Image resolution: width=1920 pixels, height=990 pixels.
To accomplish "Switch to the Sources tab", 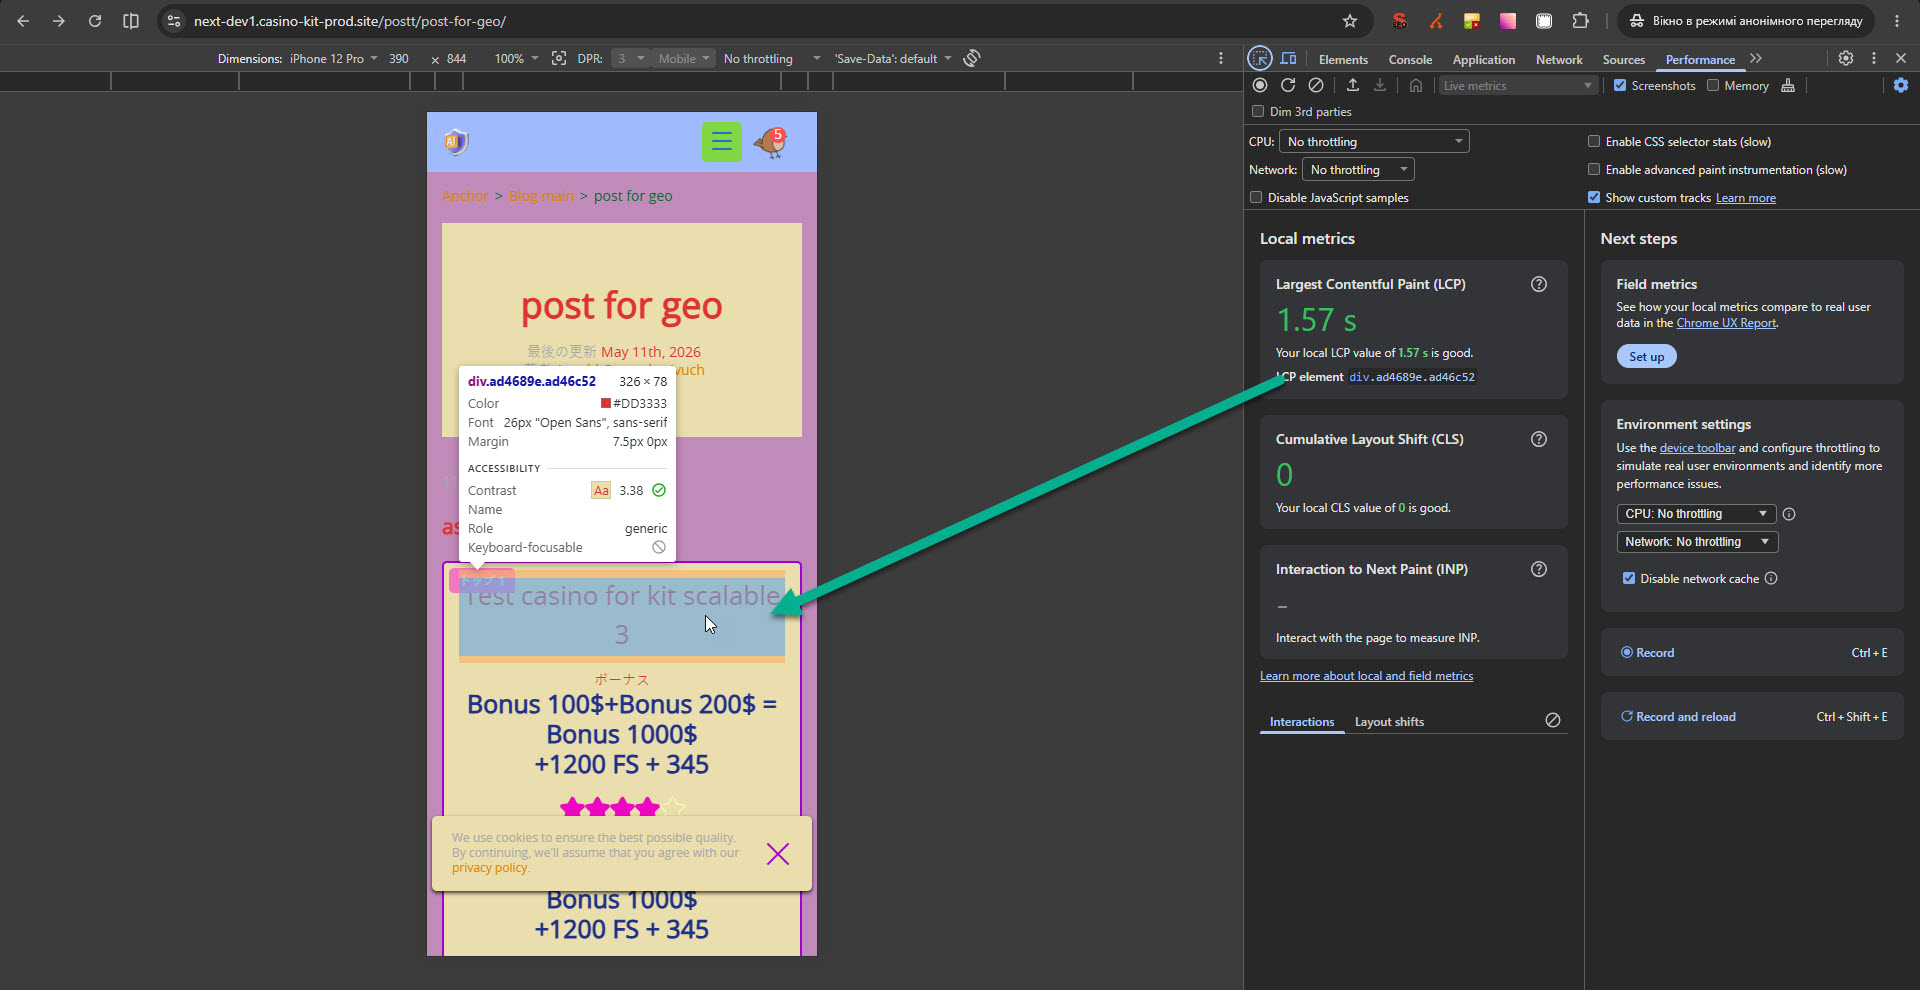I will coord(1623,59).
